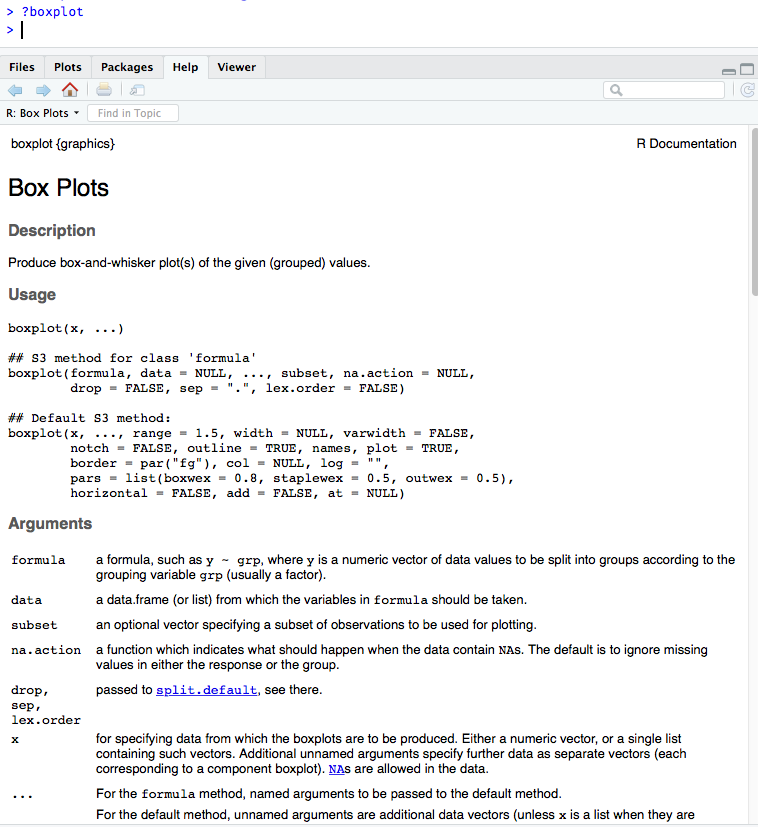Click the forward arrow in Help toolbar
The height and width of the screenshot is (827, 758).
click(x=42, y=90)
